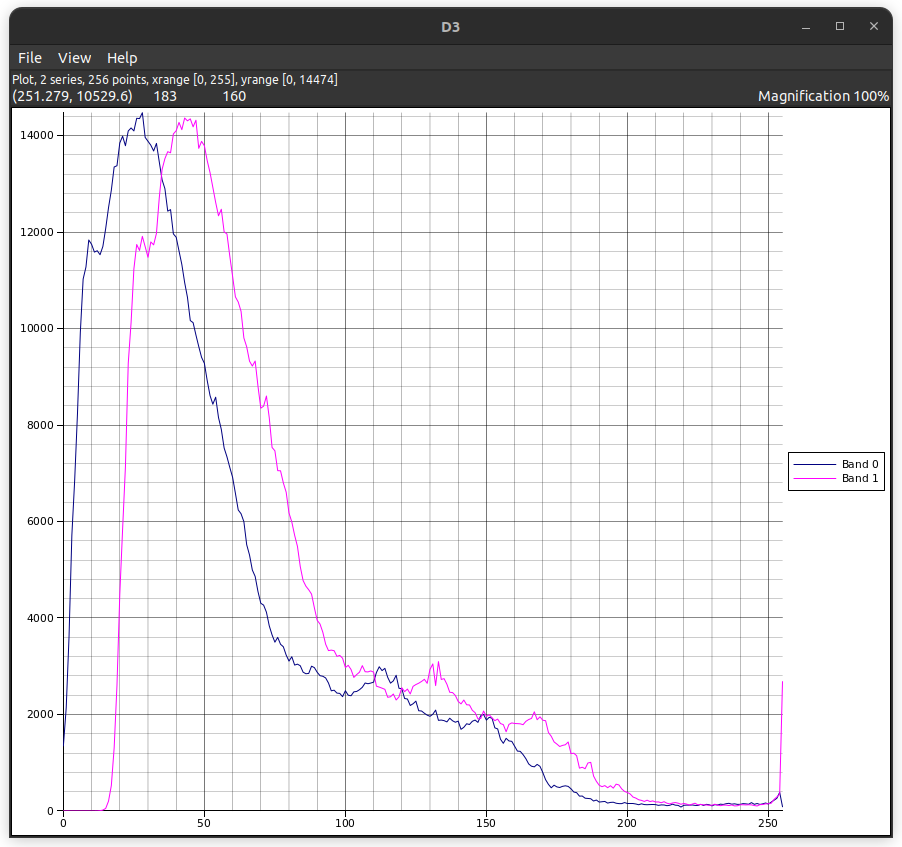This screenshot has width=902, height=847.
Task: Minimize the D3 window
Action: pyautogui.click(x=806, y=27)
